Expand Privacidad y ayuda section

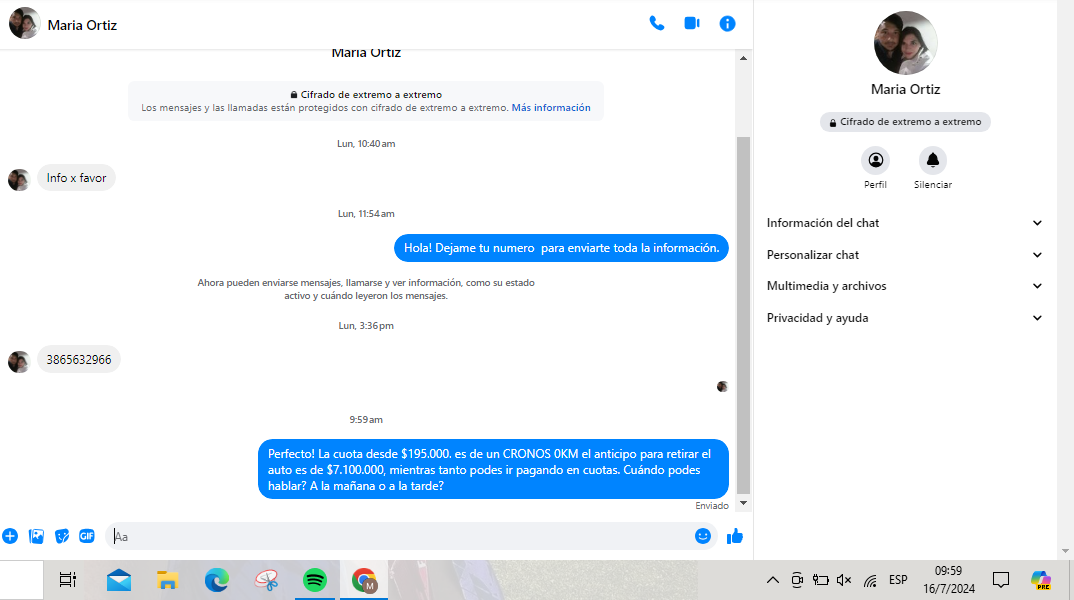[x=905, y=318]
